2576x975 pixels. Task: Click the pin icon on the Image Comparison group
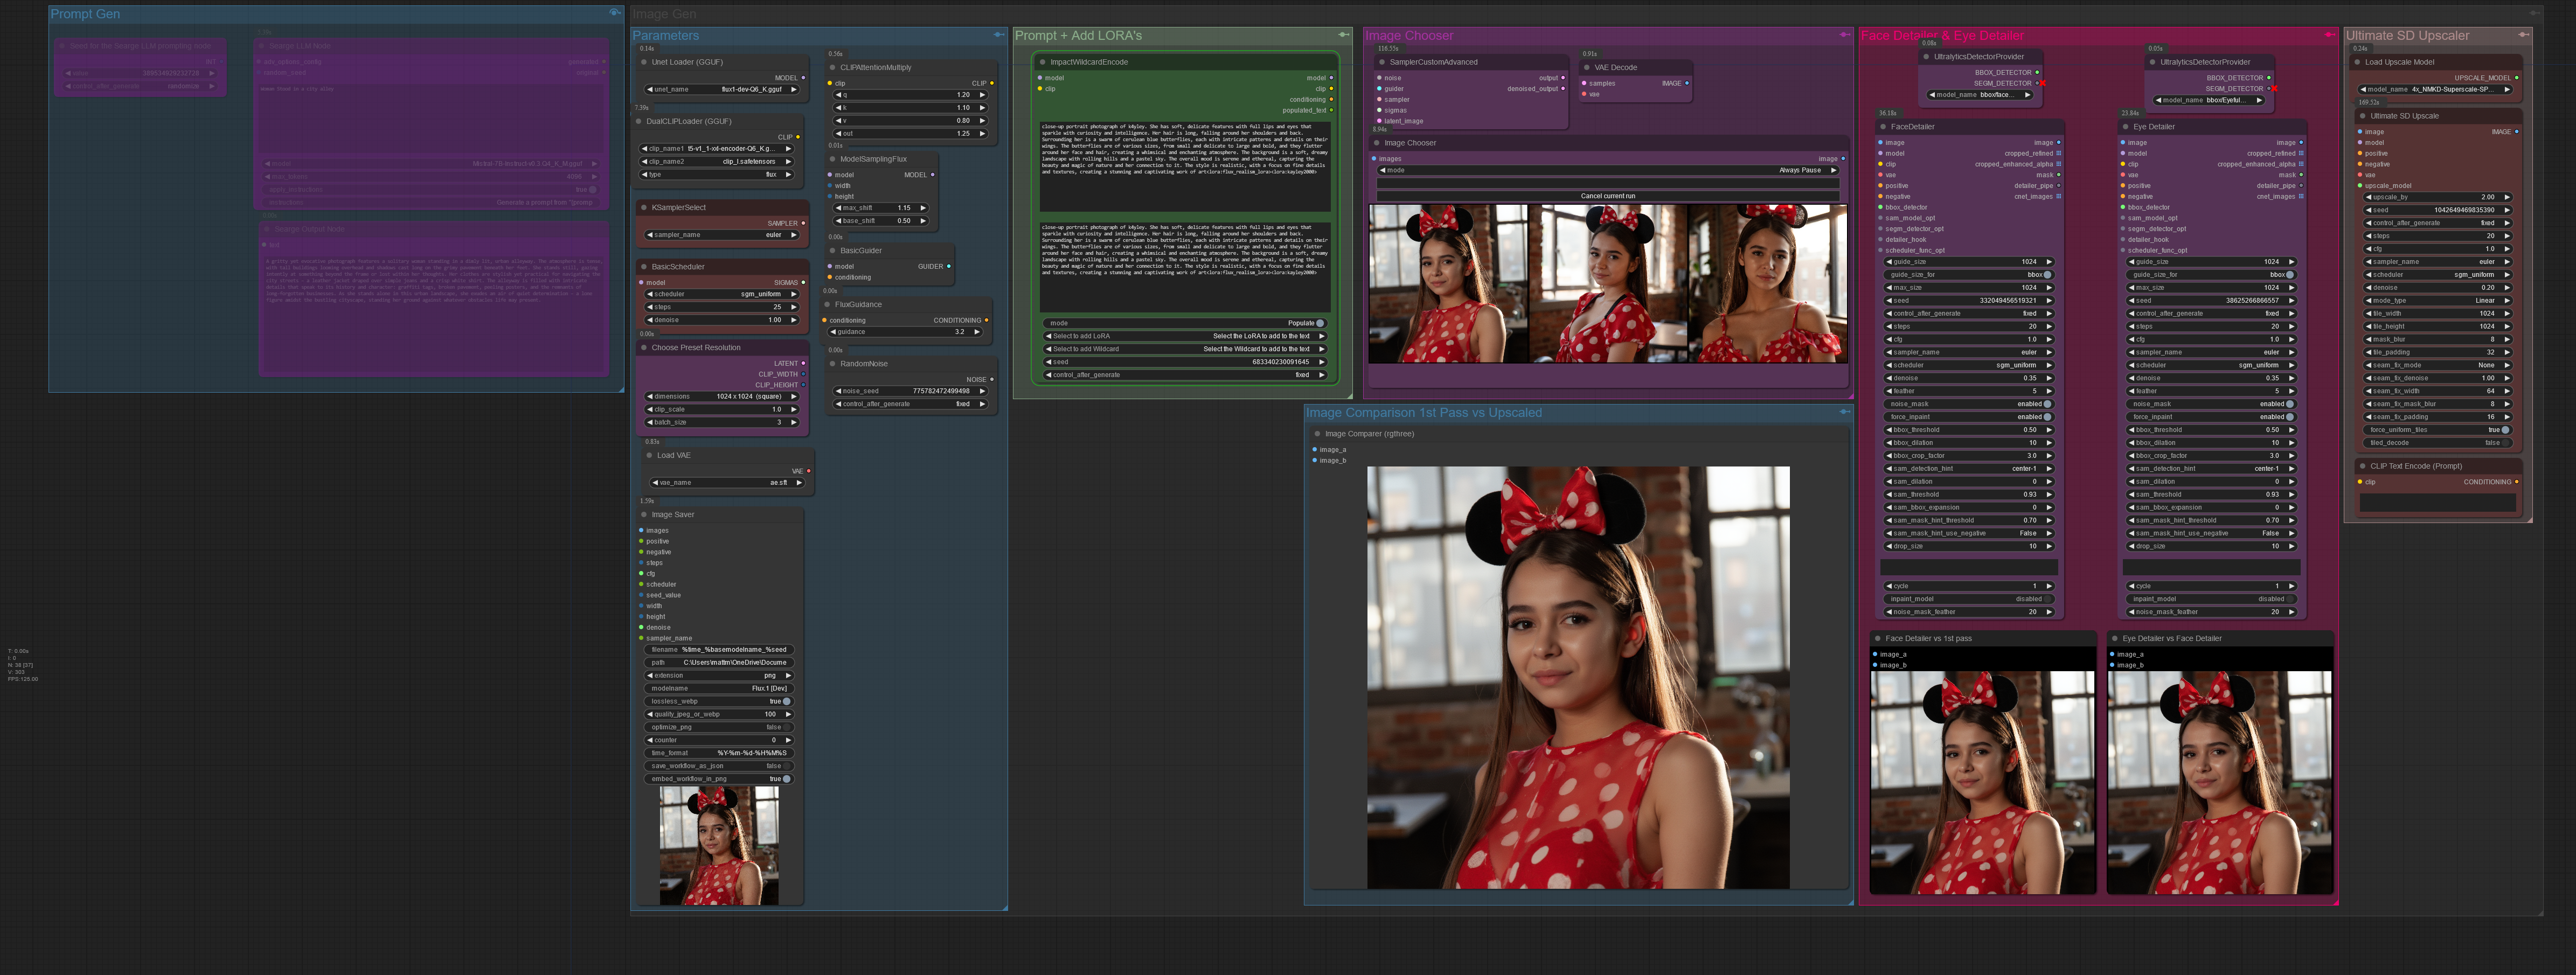[x=1844, y=412]
